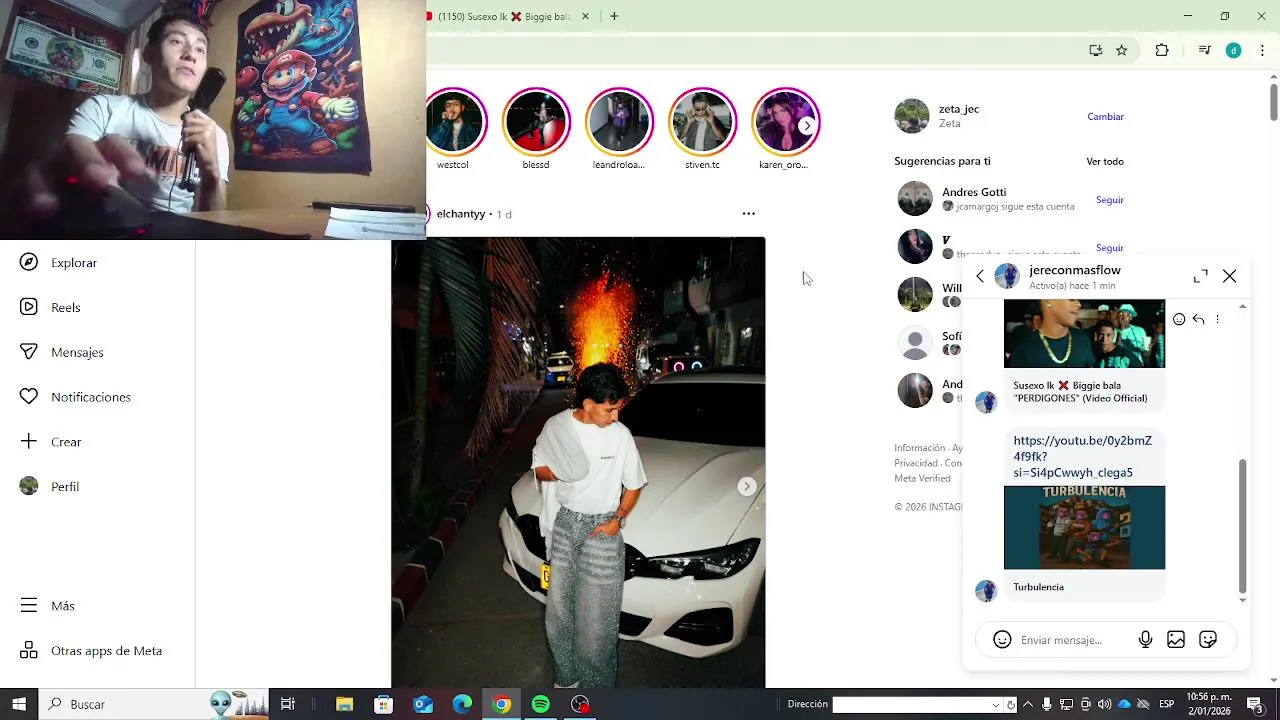1280x720 pixels.
Task: Open Notificaciones heart icon
Action: click(x=29, y=397)
